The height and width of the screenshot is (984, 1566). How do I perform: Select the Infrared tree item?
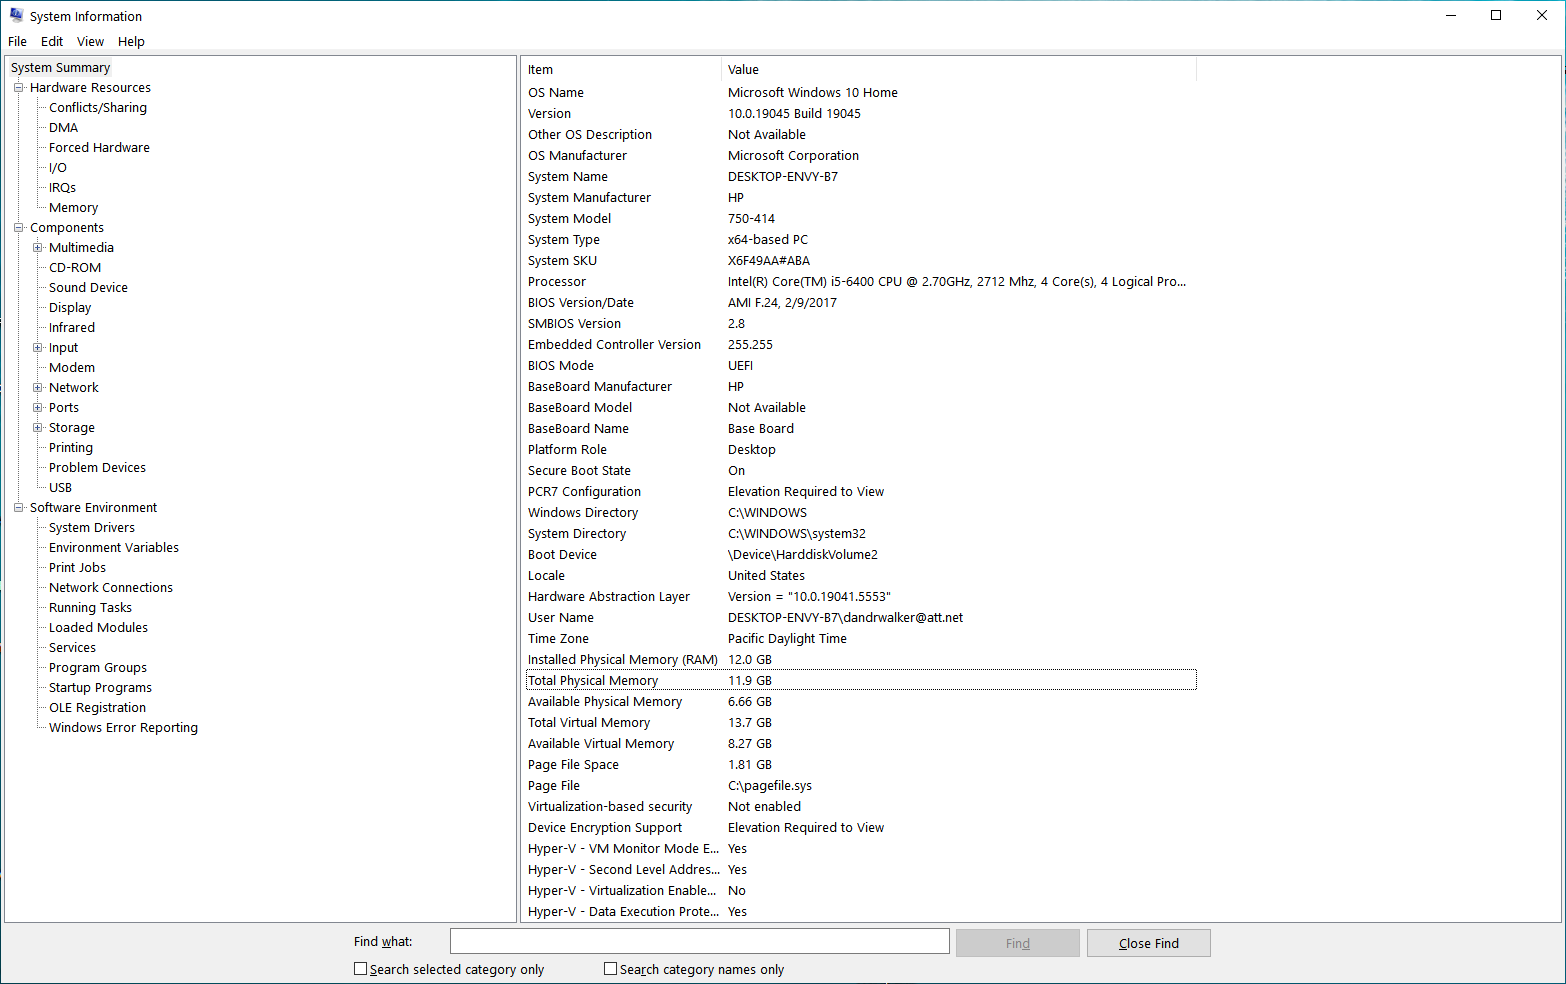(72, 328)
